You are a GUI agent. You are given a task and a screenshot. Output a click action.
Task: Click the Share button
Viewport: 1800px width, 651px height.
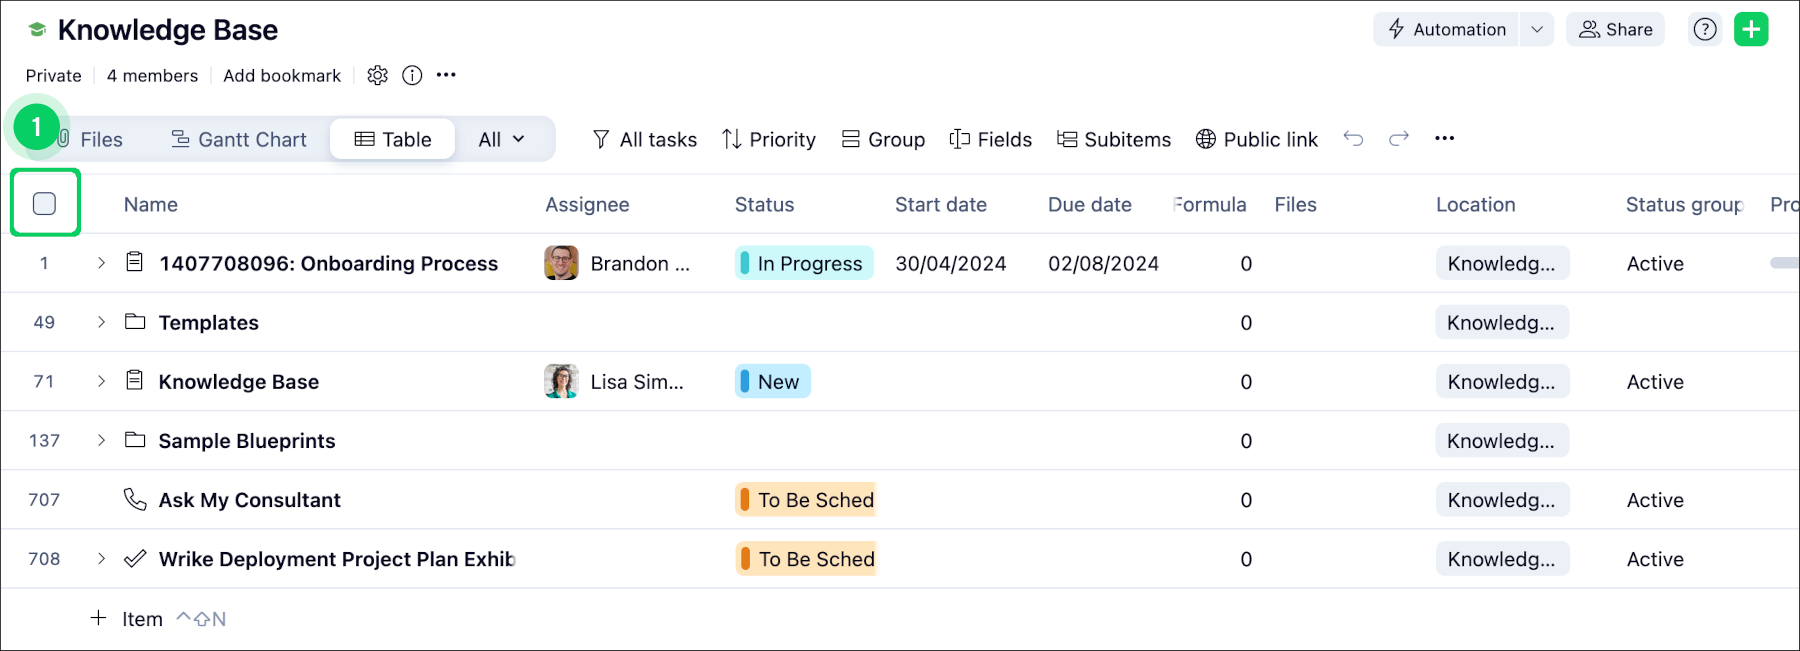coord(1615,30)
